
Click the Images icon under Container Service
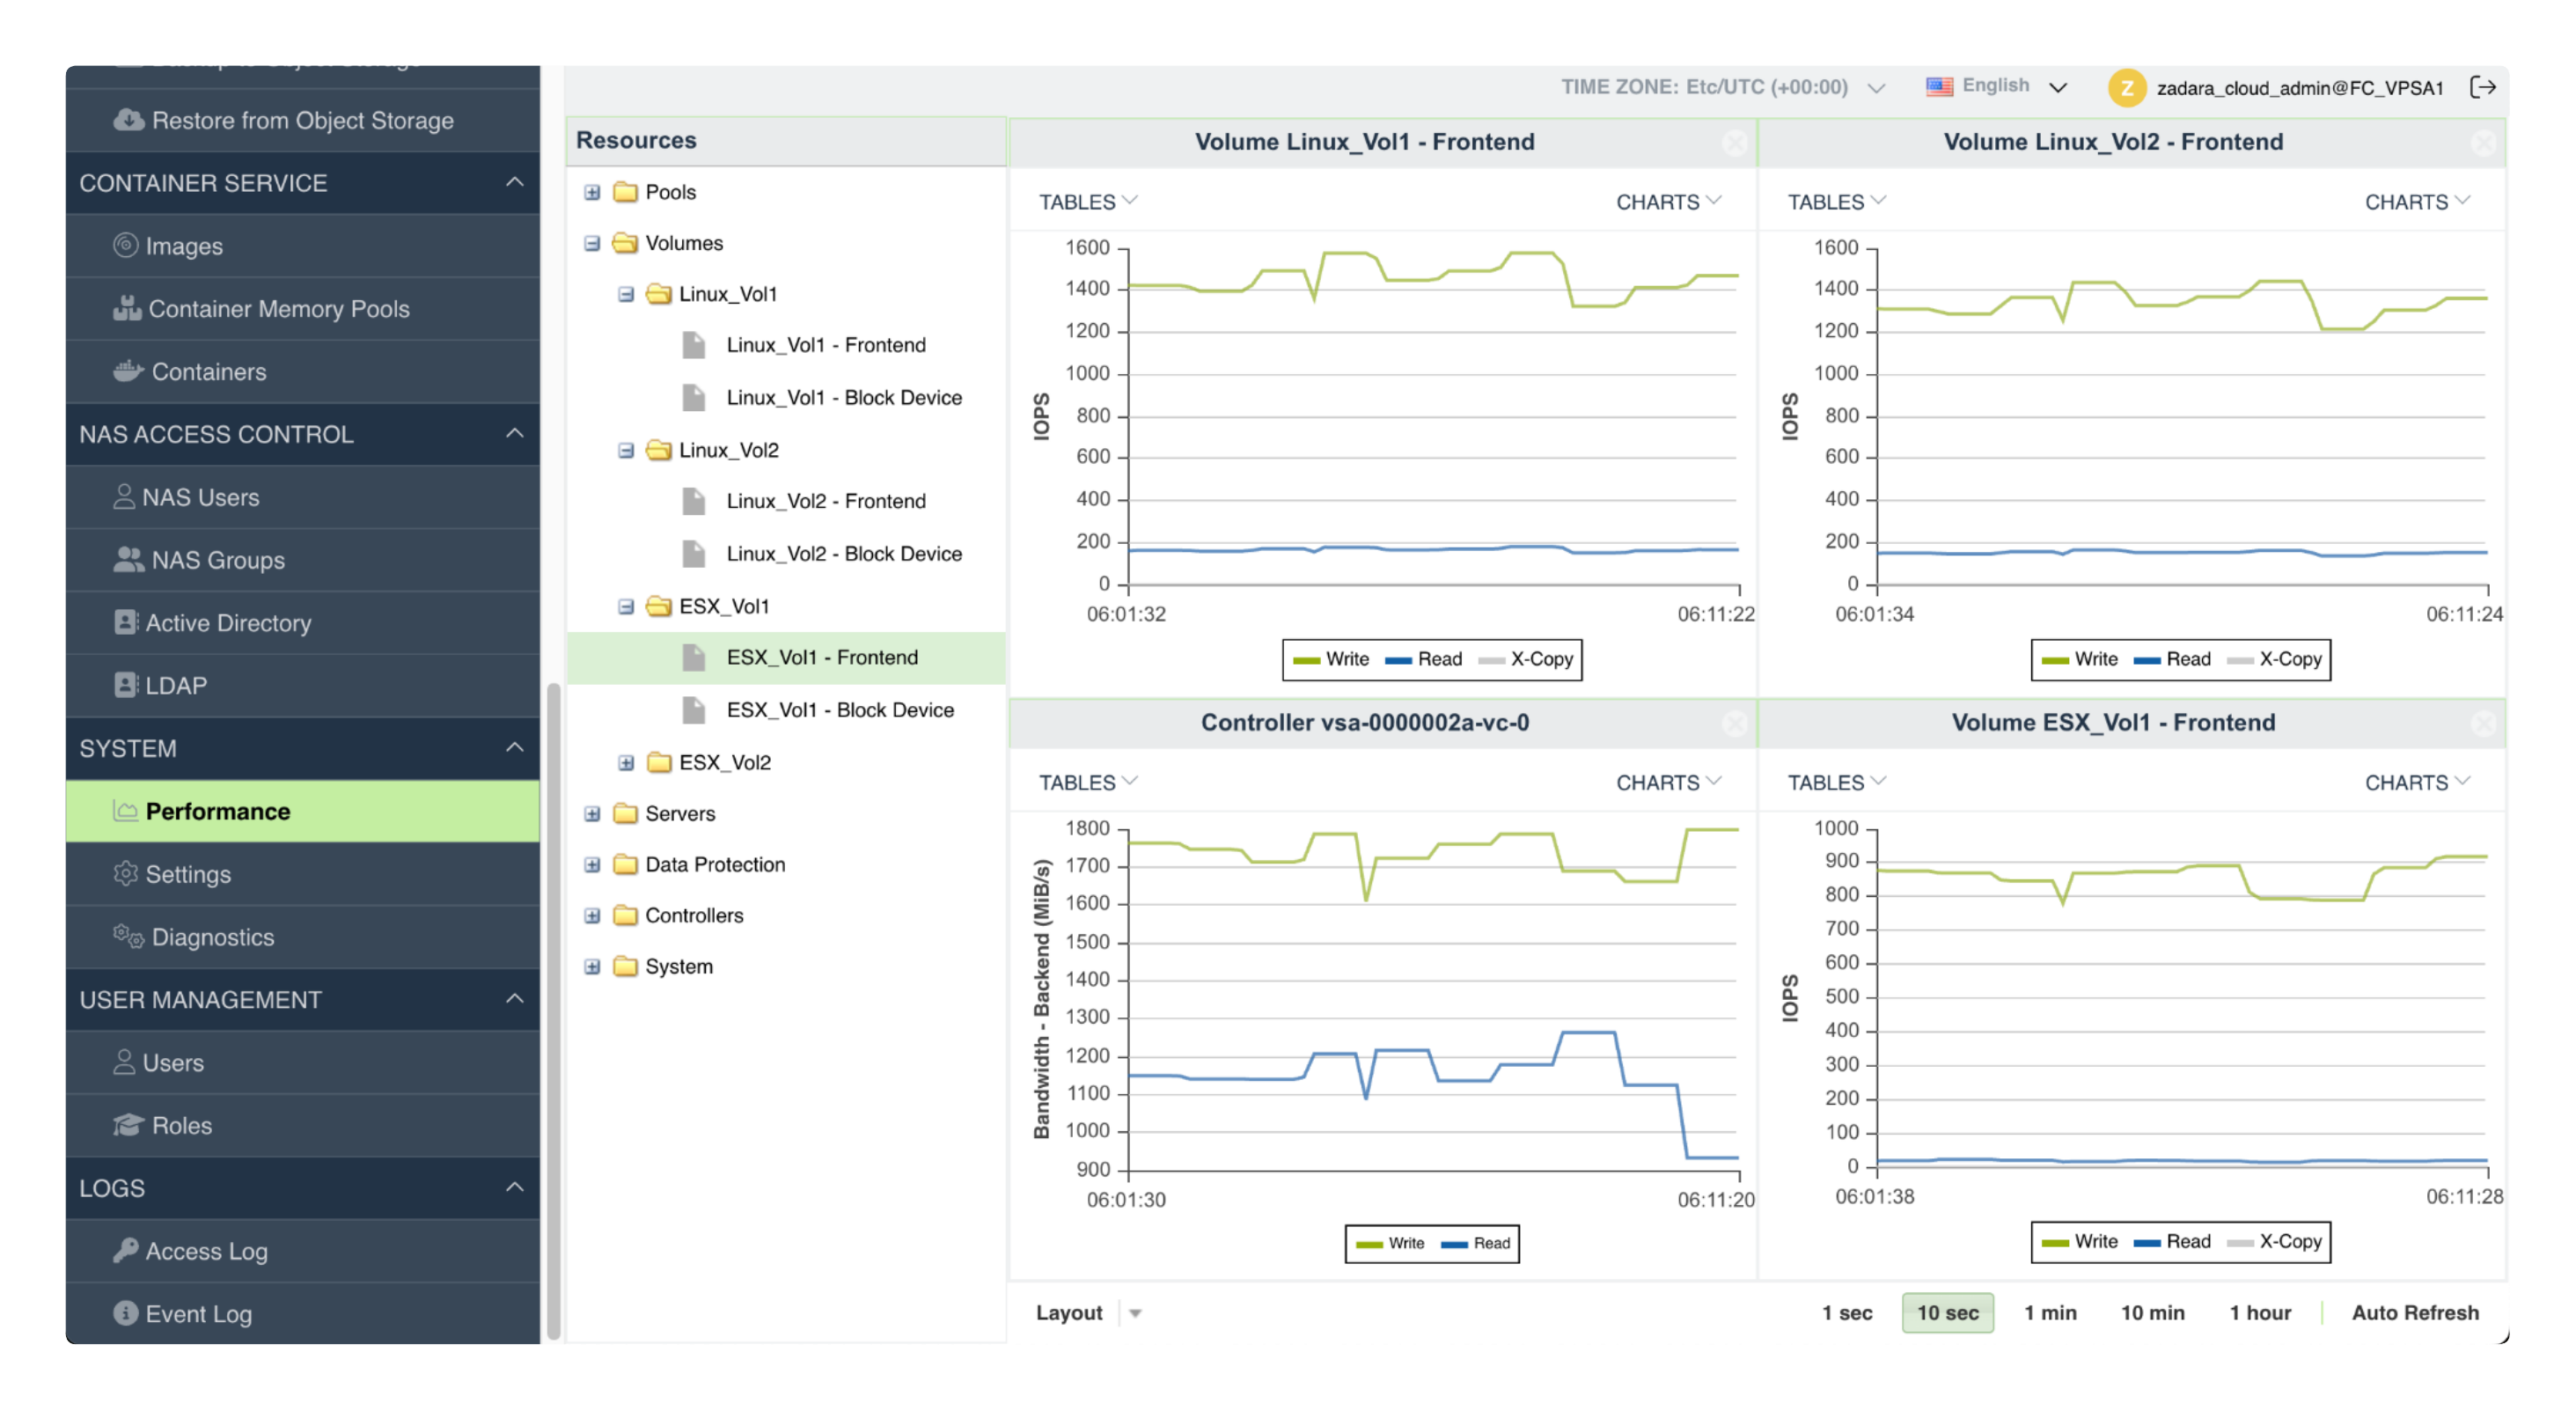pyautogui.click(x=125, y=246)
